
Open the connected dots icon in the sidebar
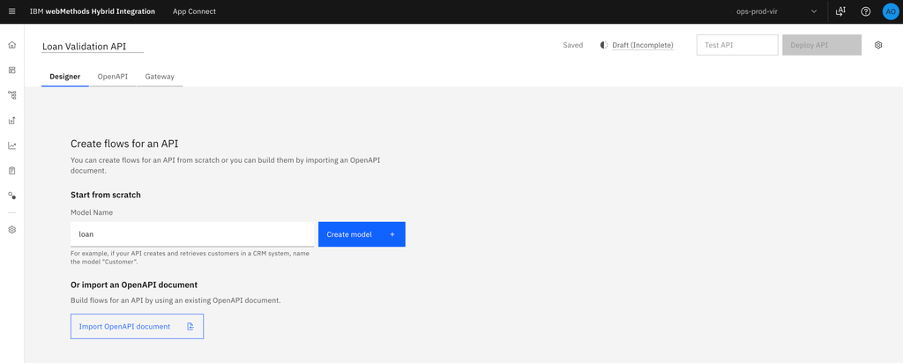[12, 196]
